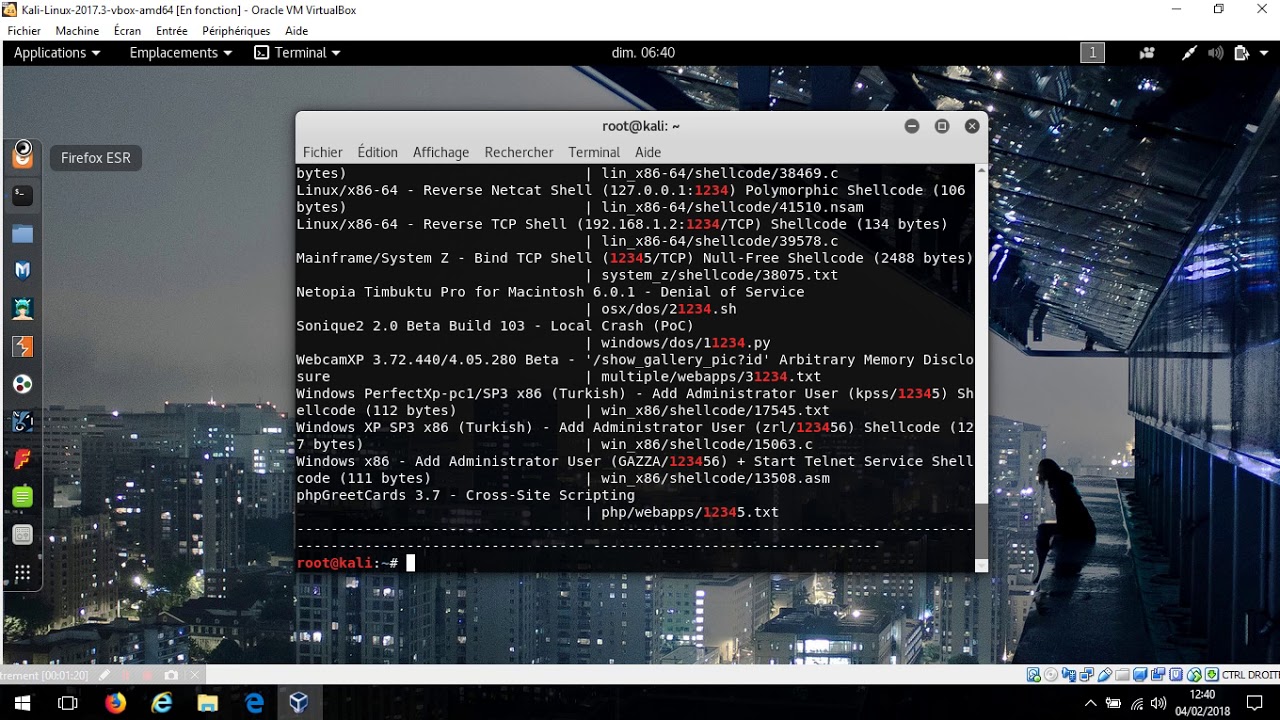Open the clock 'dim. 06:40' calendar
The width and height of the screenshot is (1280, 720).
tap(643, 53)
